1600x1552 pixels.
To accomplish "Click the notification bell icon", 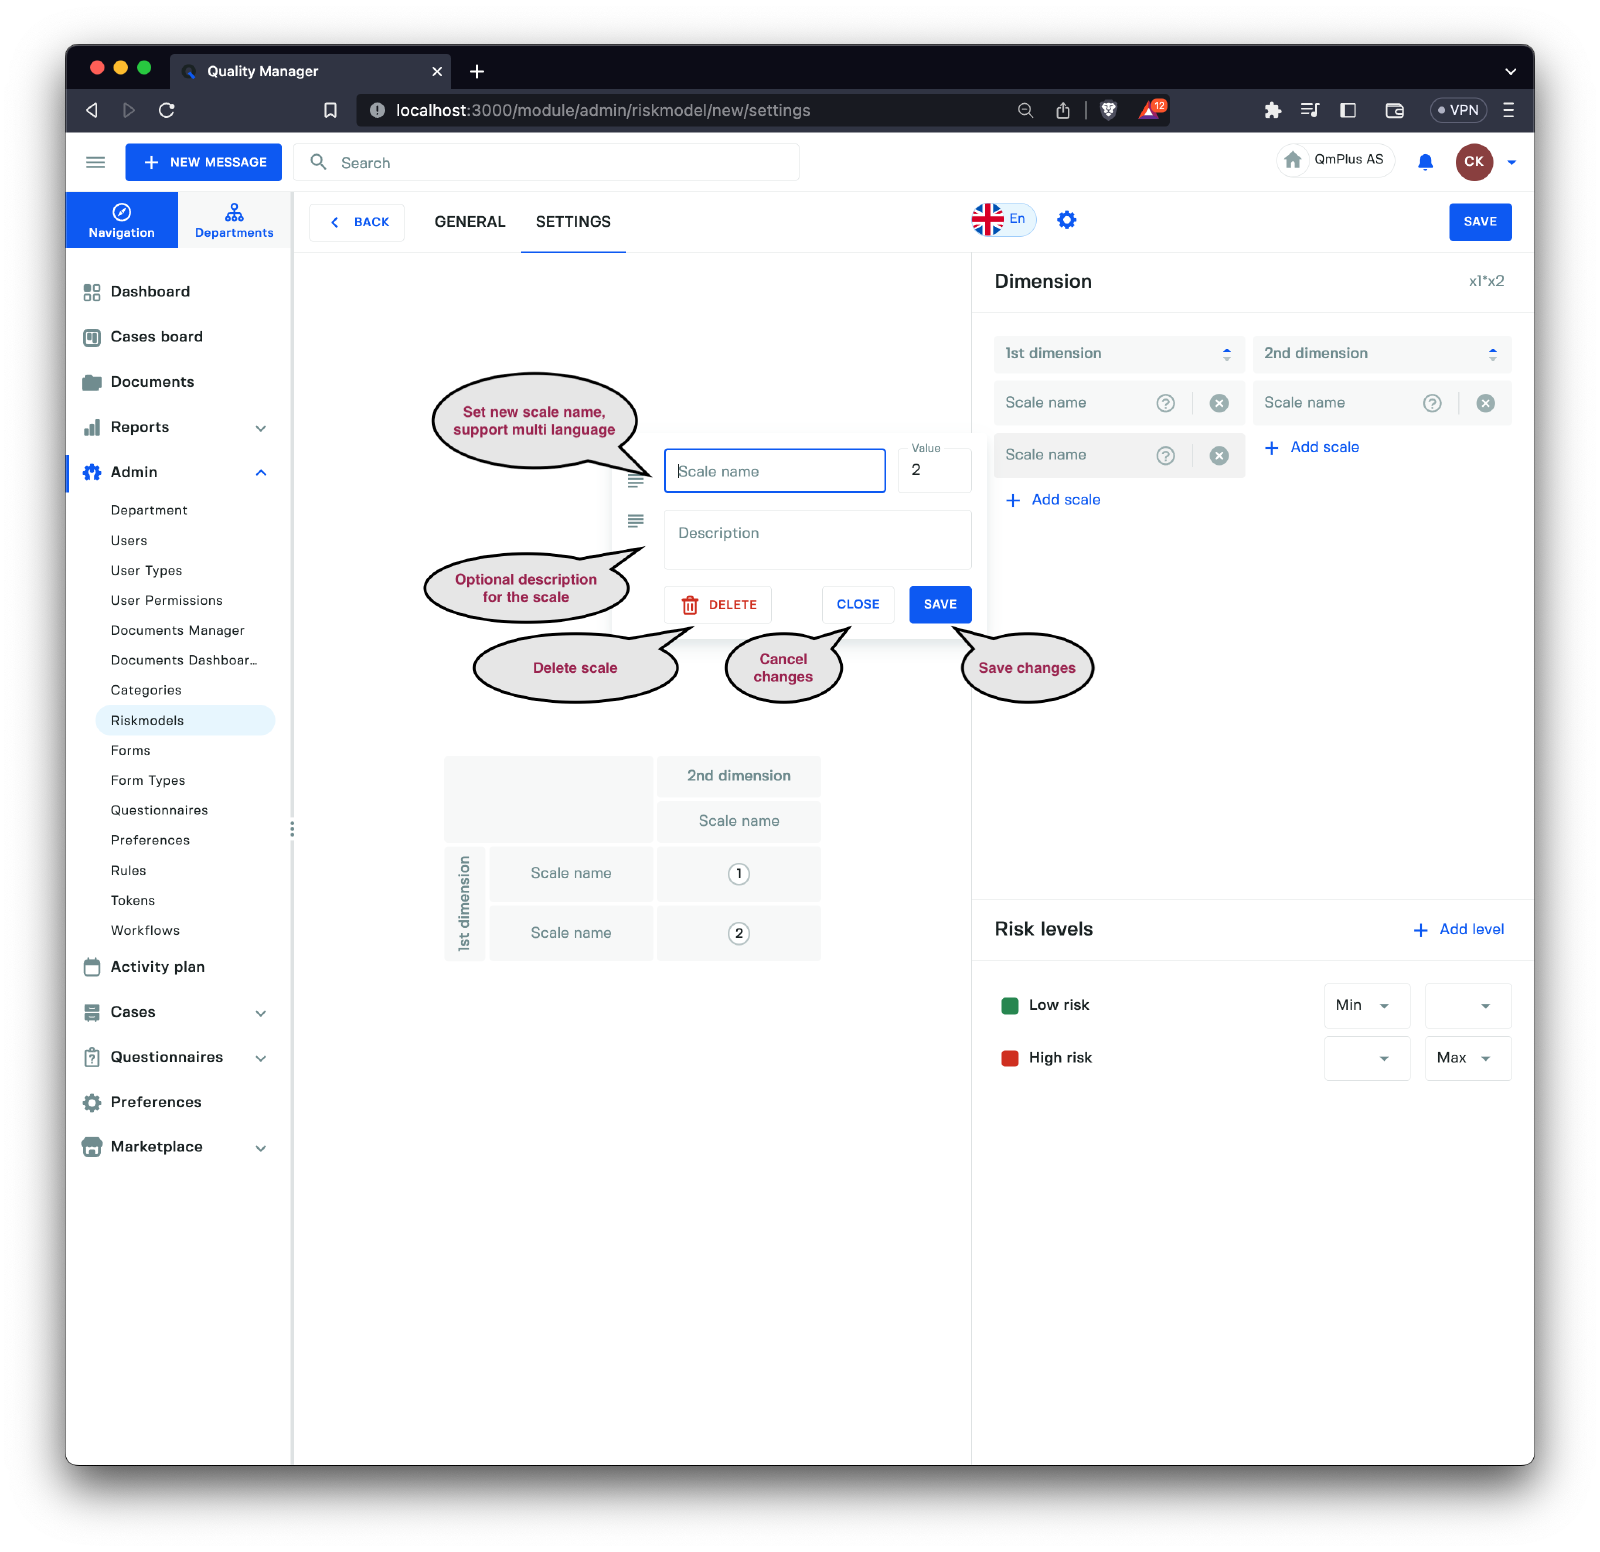I will pos(1425,162).
